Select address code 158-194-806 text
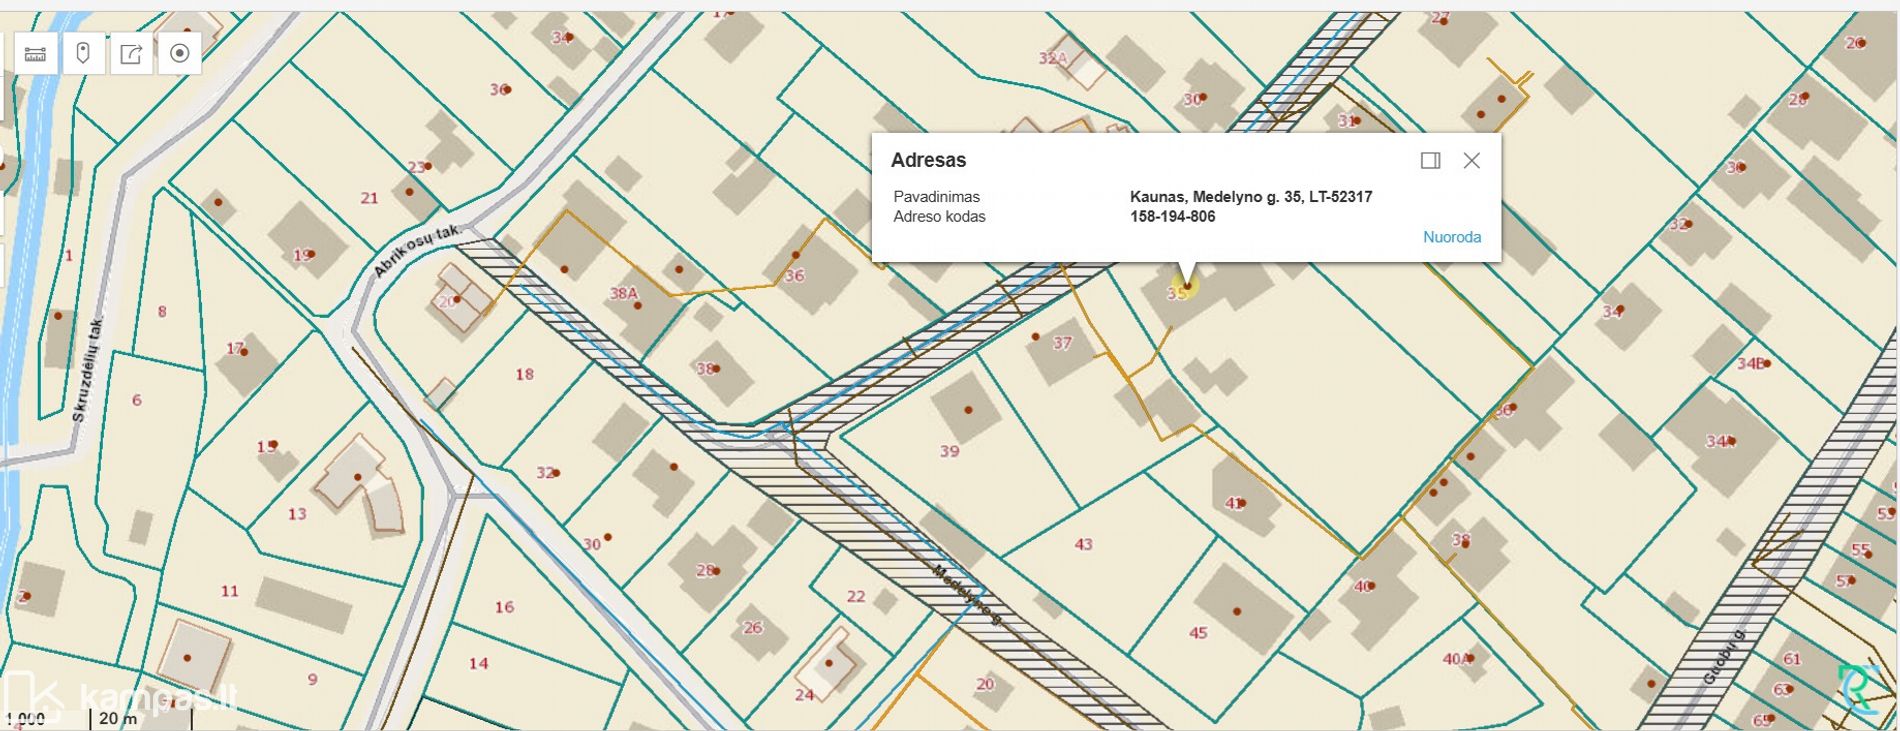The width and height of the screenshot is (1900, 731). coord(1172,217)
